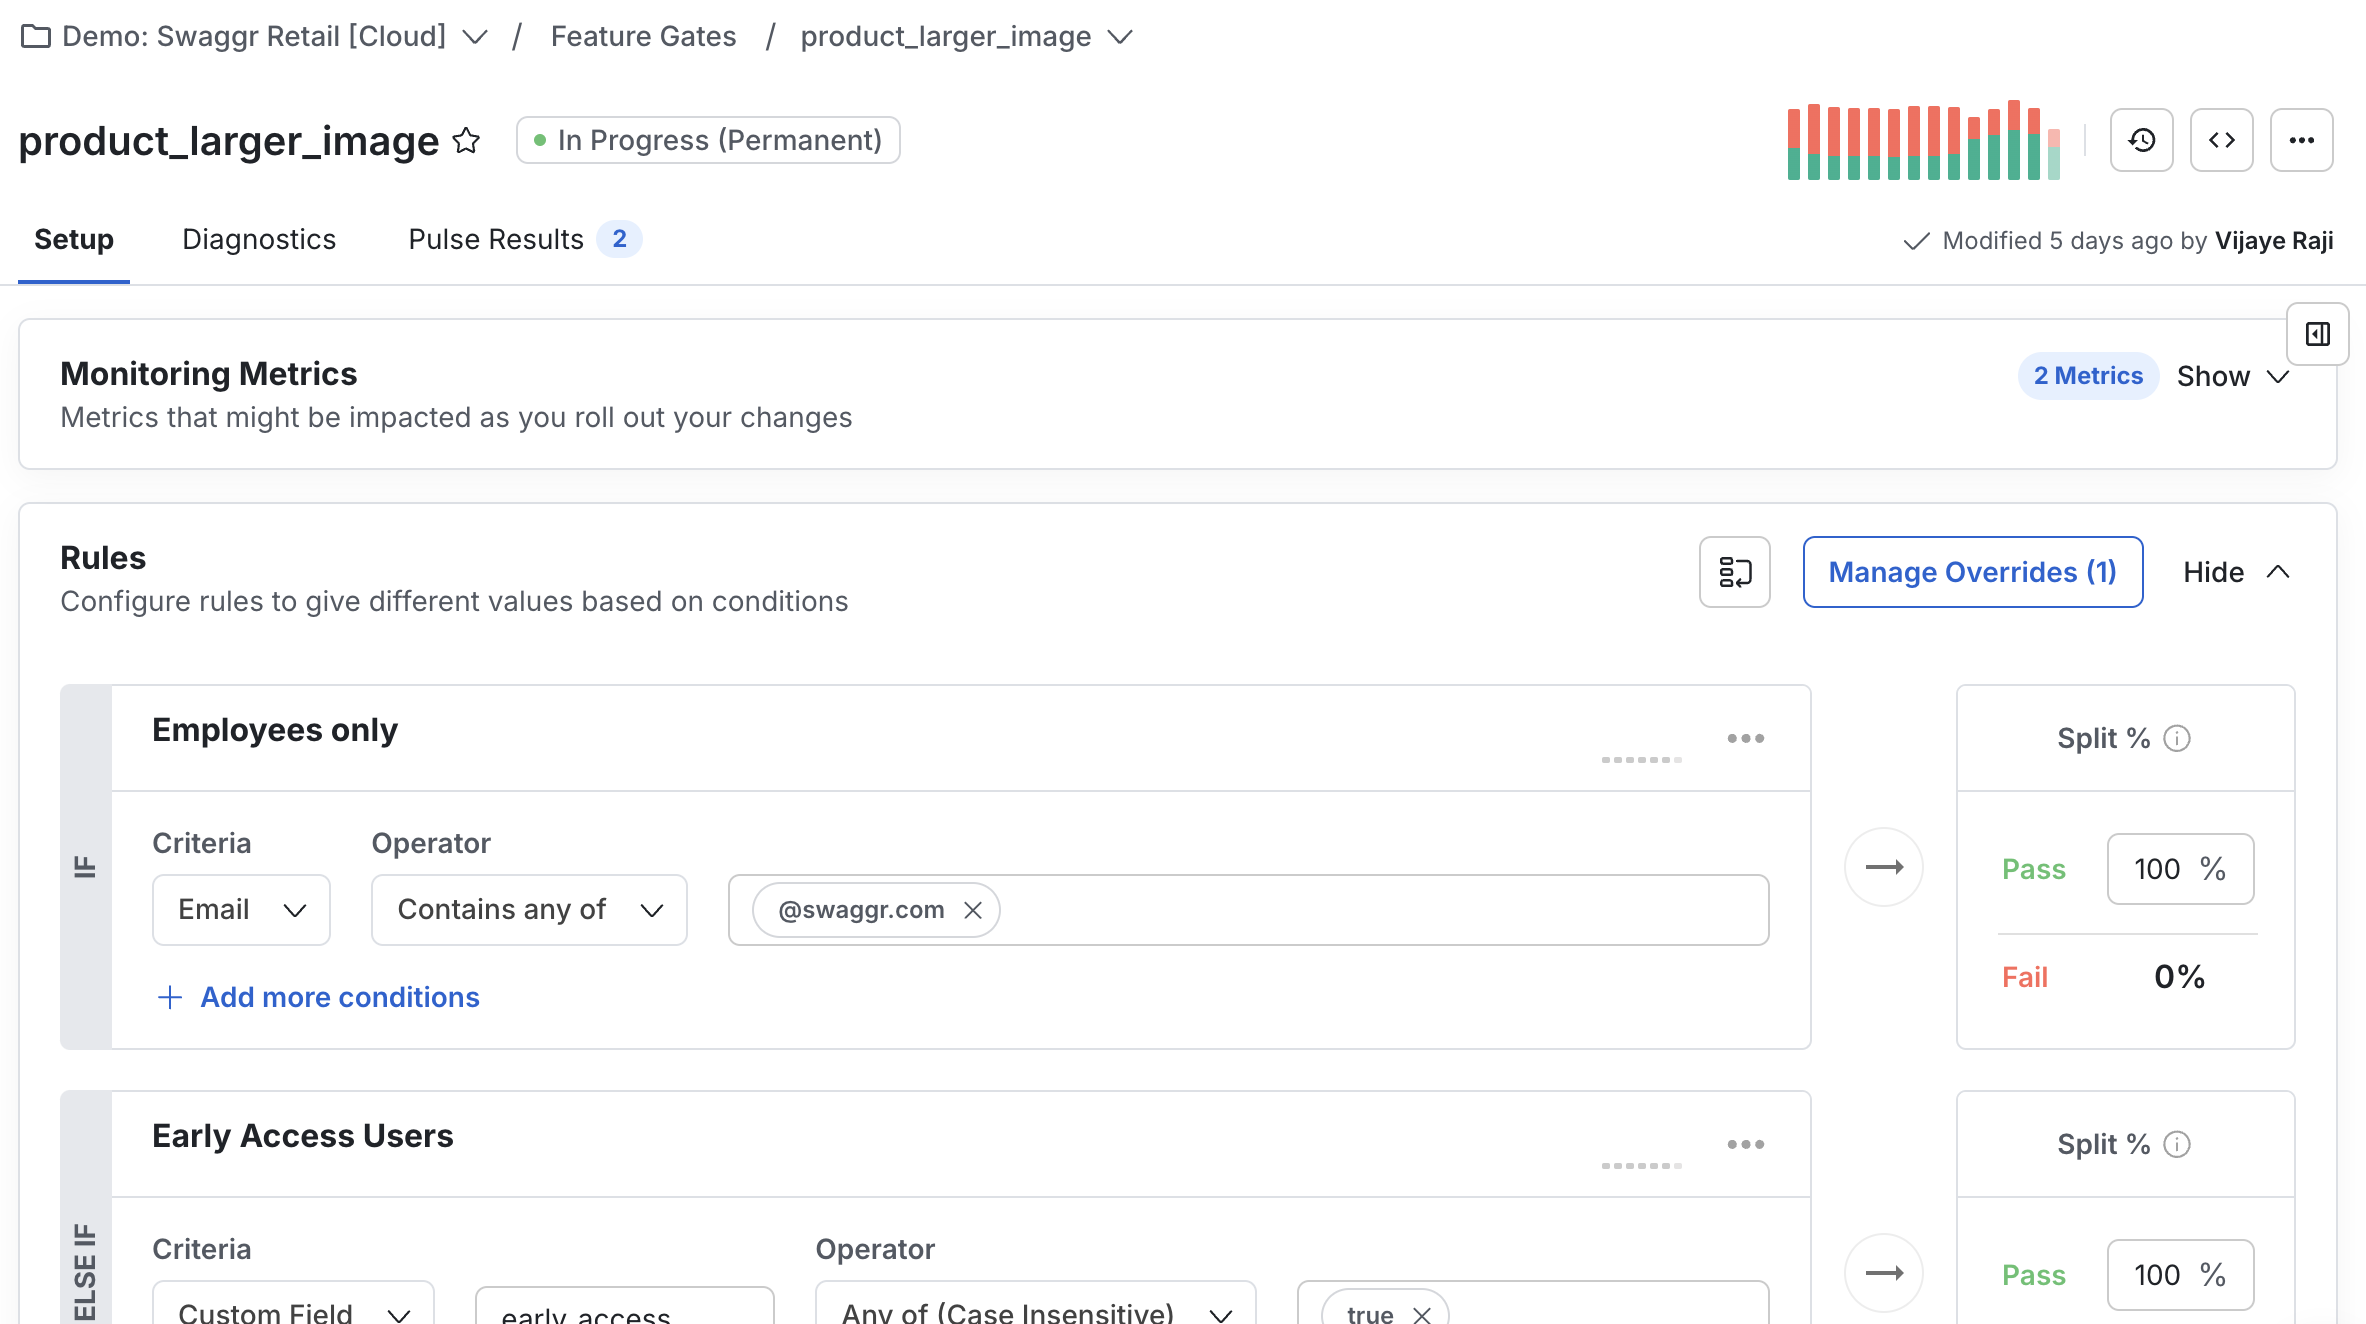Click the Manage Overrides button
Image resolution: width=2366 pixels, height=1324 pixels.
pos(1971,571)
